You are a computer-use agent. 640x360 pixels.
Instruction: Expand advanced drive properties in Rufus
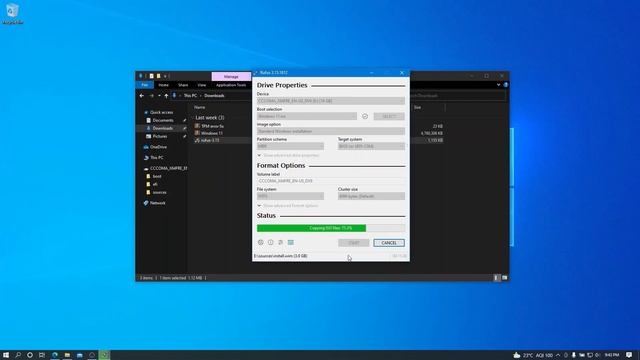tap(288, 156)
